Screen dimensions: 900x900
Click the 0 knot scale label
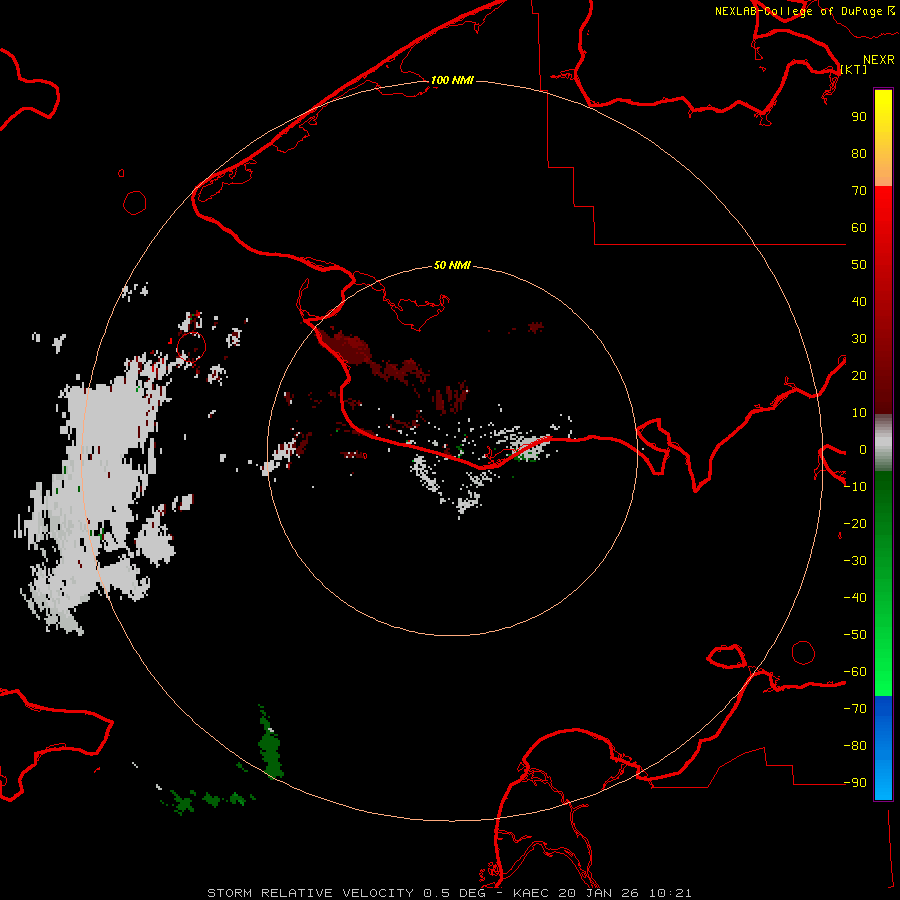[863, 449]
